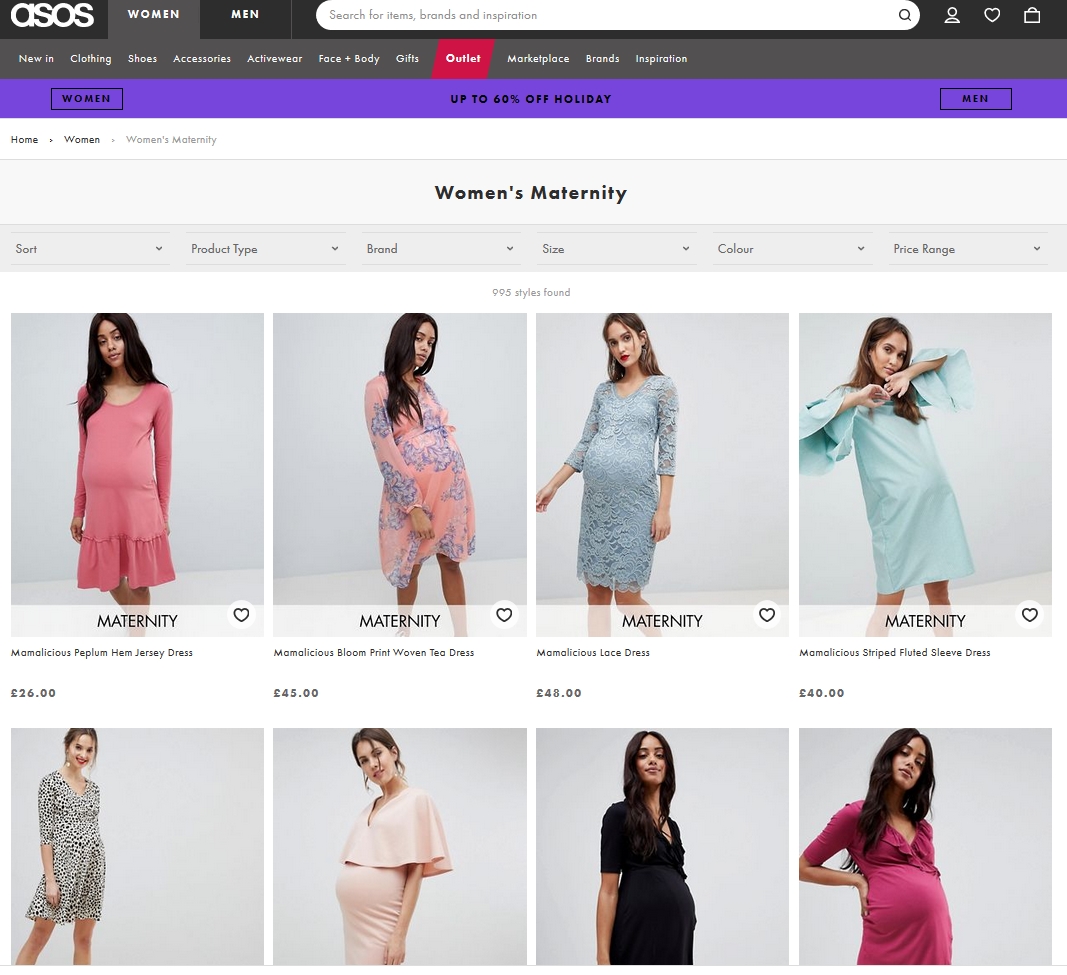Click the Women's Maternity page heading

531,193
